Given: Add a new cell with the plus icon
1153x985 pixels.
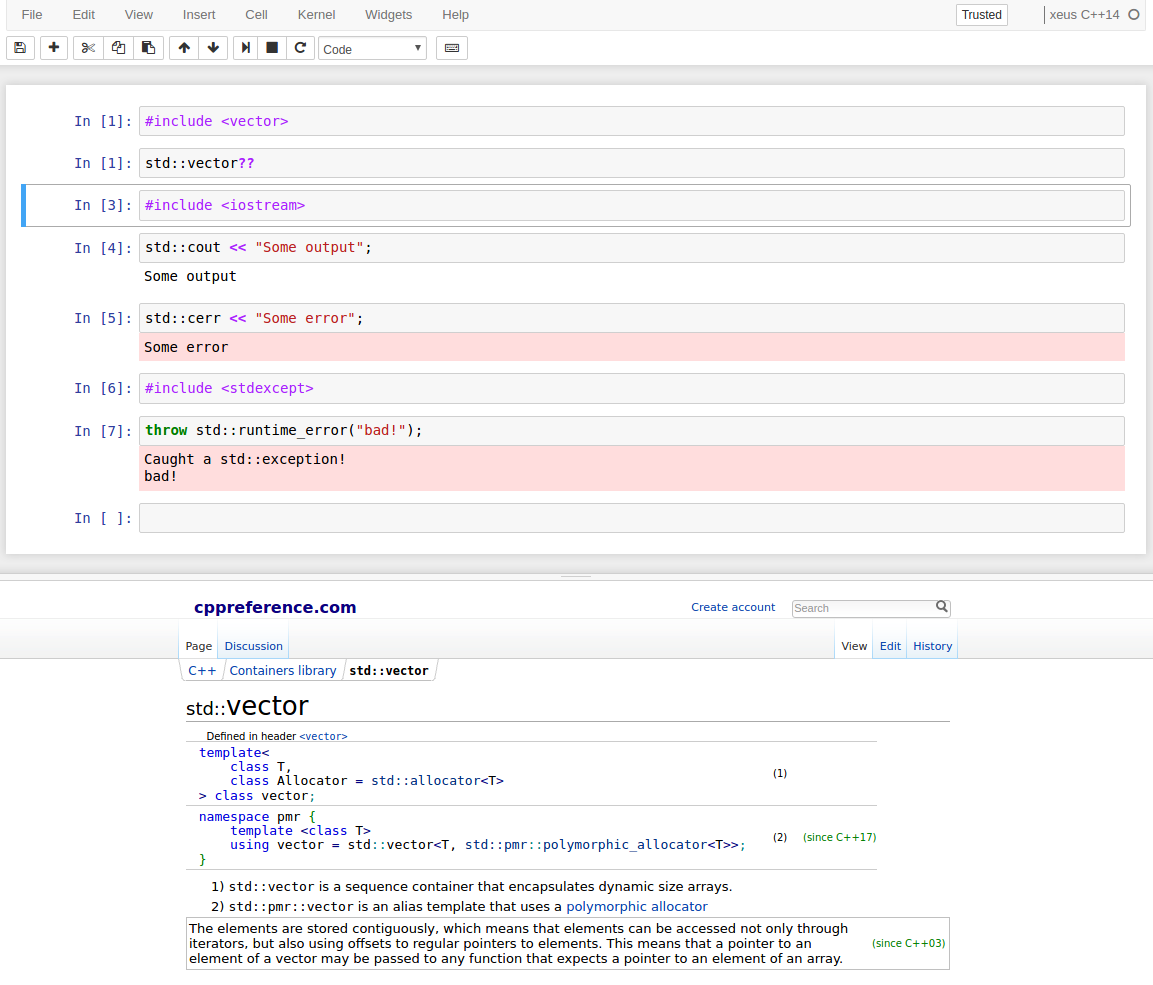Looking at the screenshot, I should [x=53, y=47].
